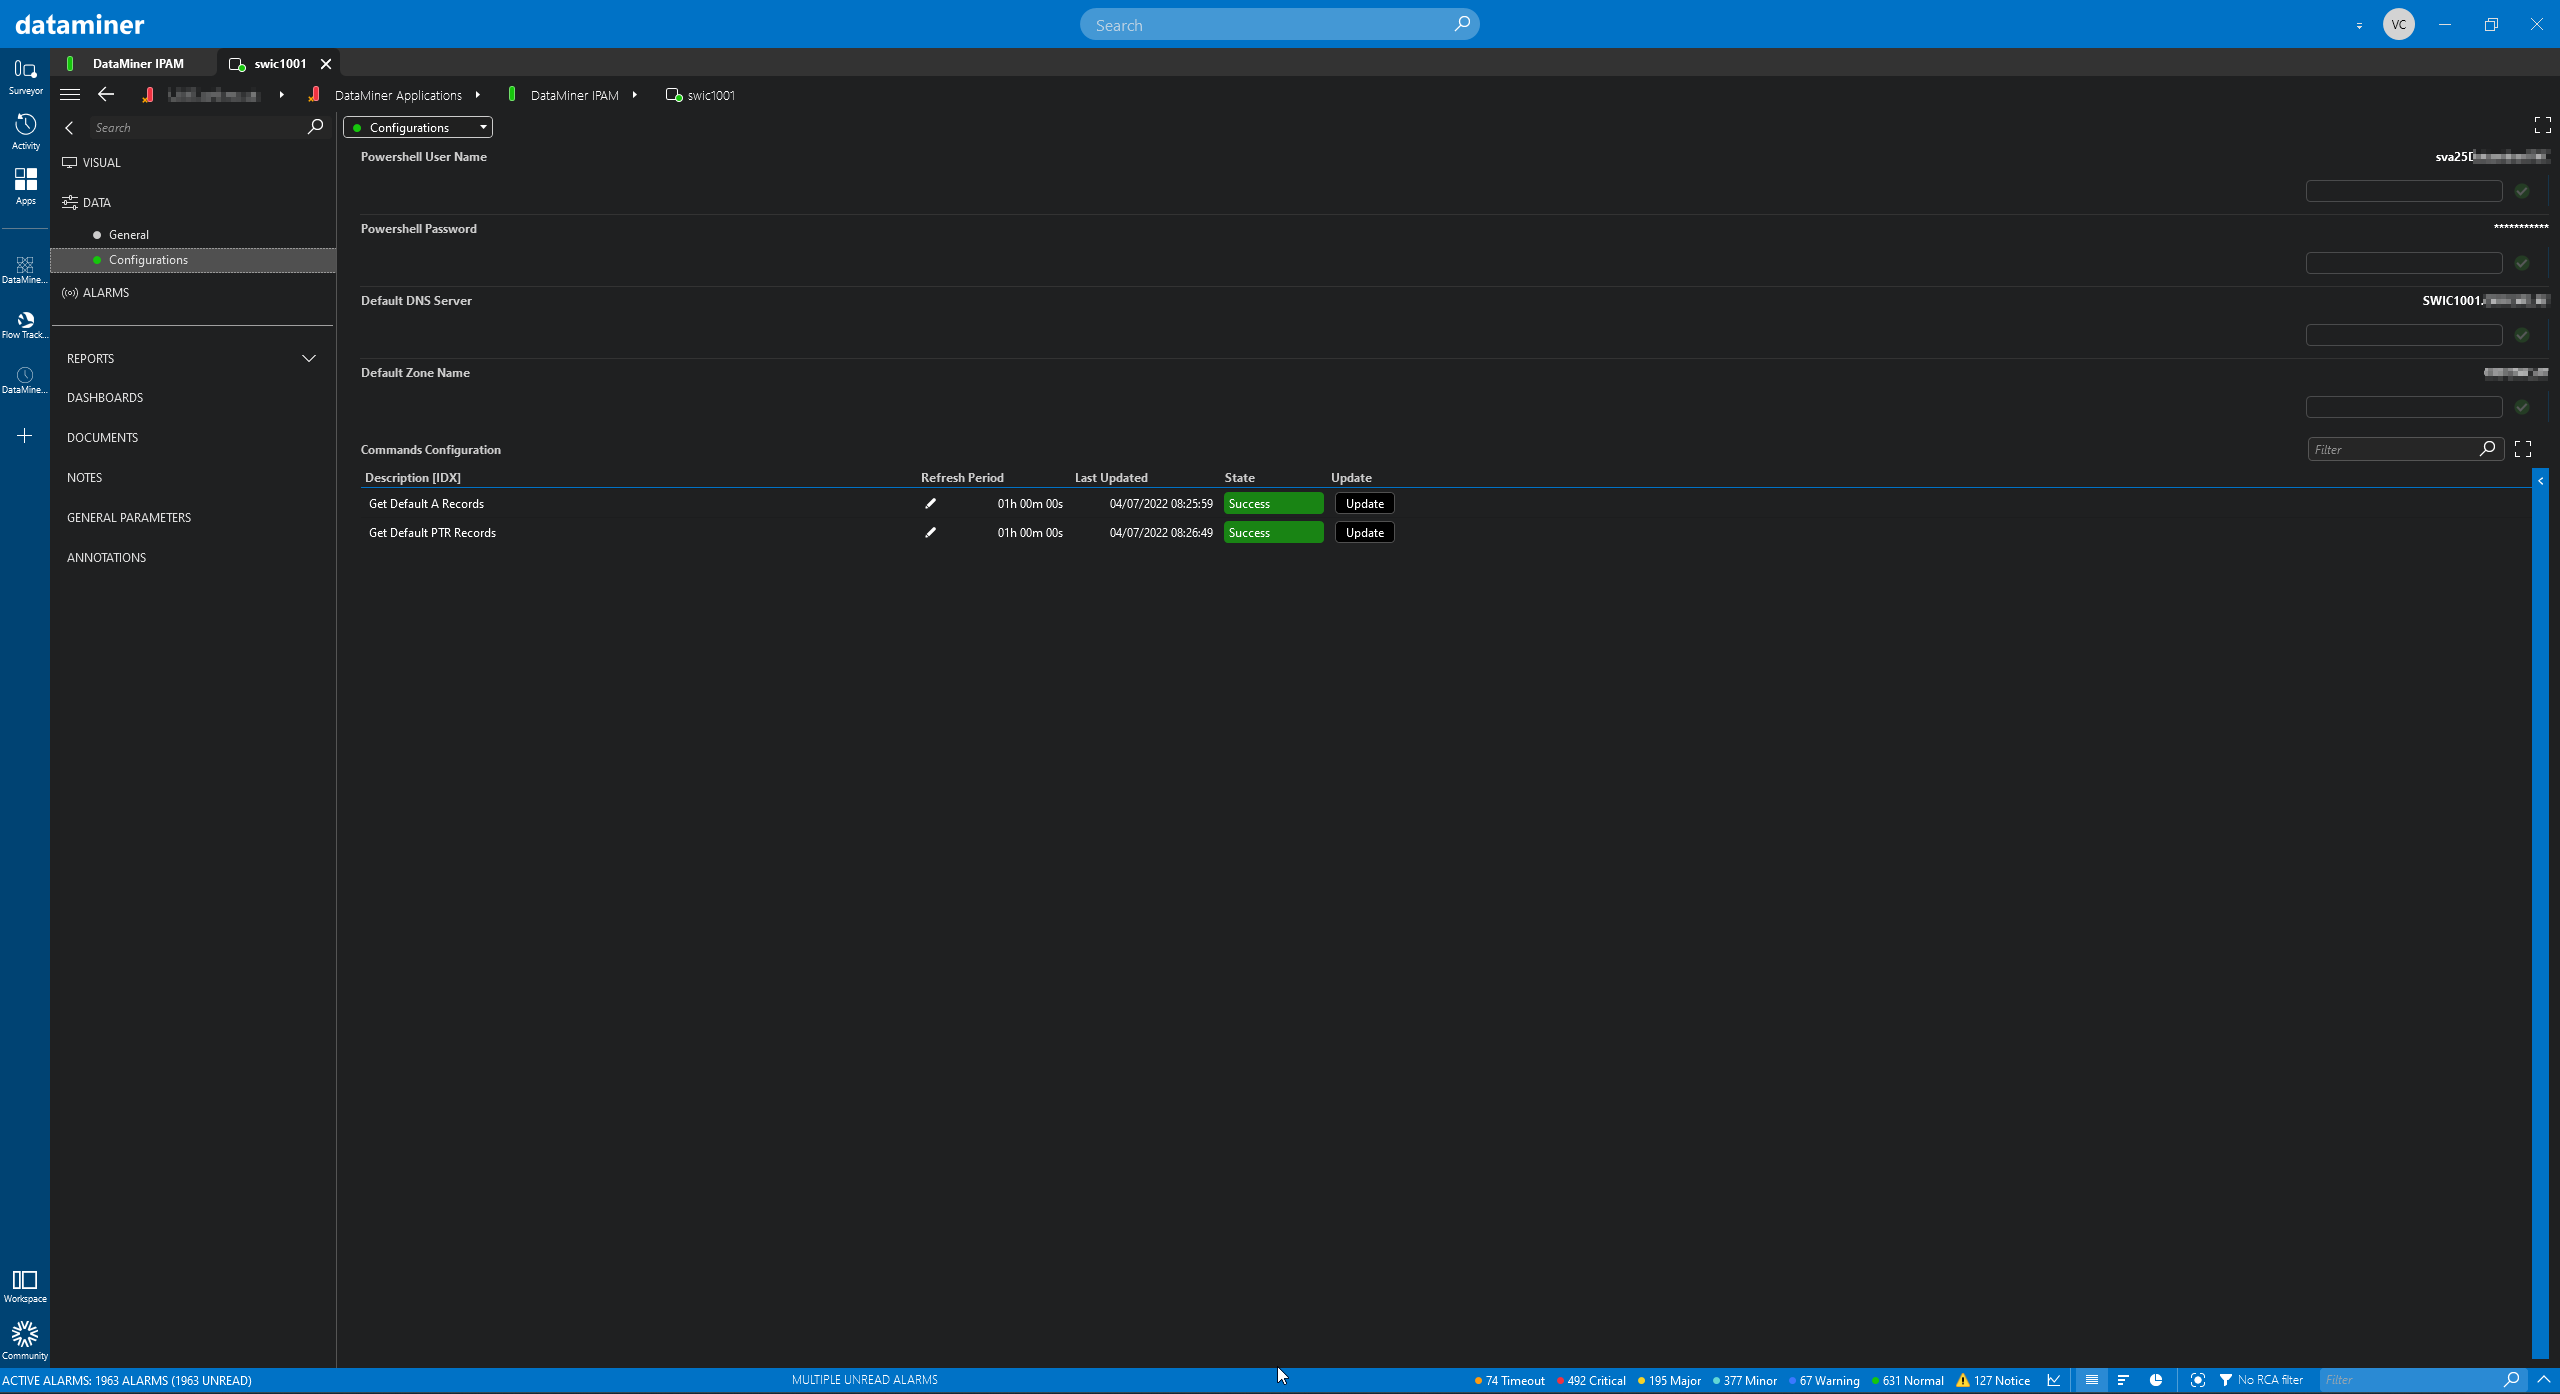This screenshot has width=2560, height=1394.
Task: Expand the alarm console with up chevron
Action: coord(2544,1380)
